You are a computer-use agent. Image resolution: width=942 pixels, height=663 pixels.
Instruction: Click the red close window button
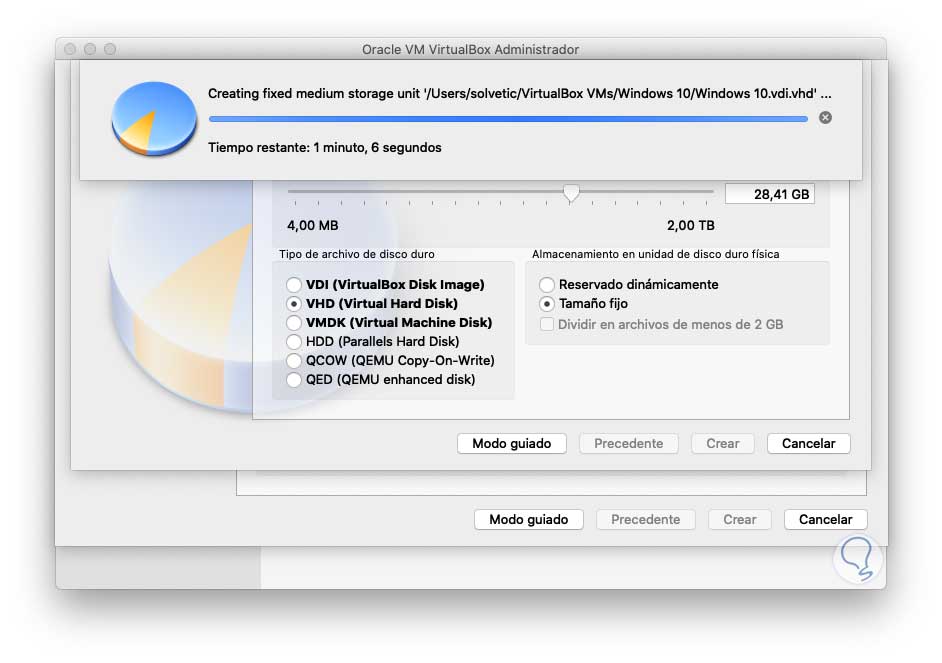tap(70, 49)
